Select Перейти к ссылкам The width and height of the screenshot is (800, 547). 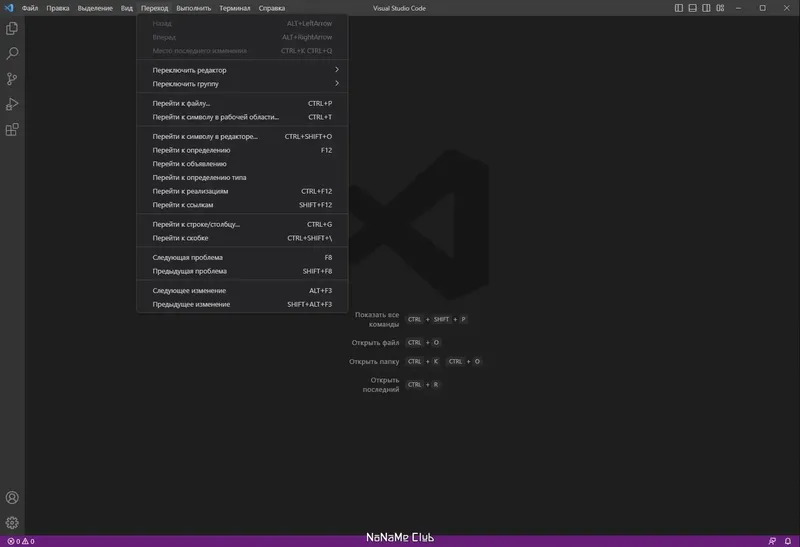[242, 205]
